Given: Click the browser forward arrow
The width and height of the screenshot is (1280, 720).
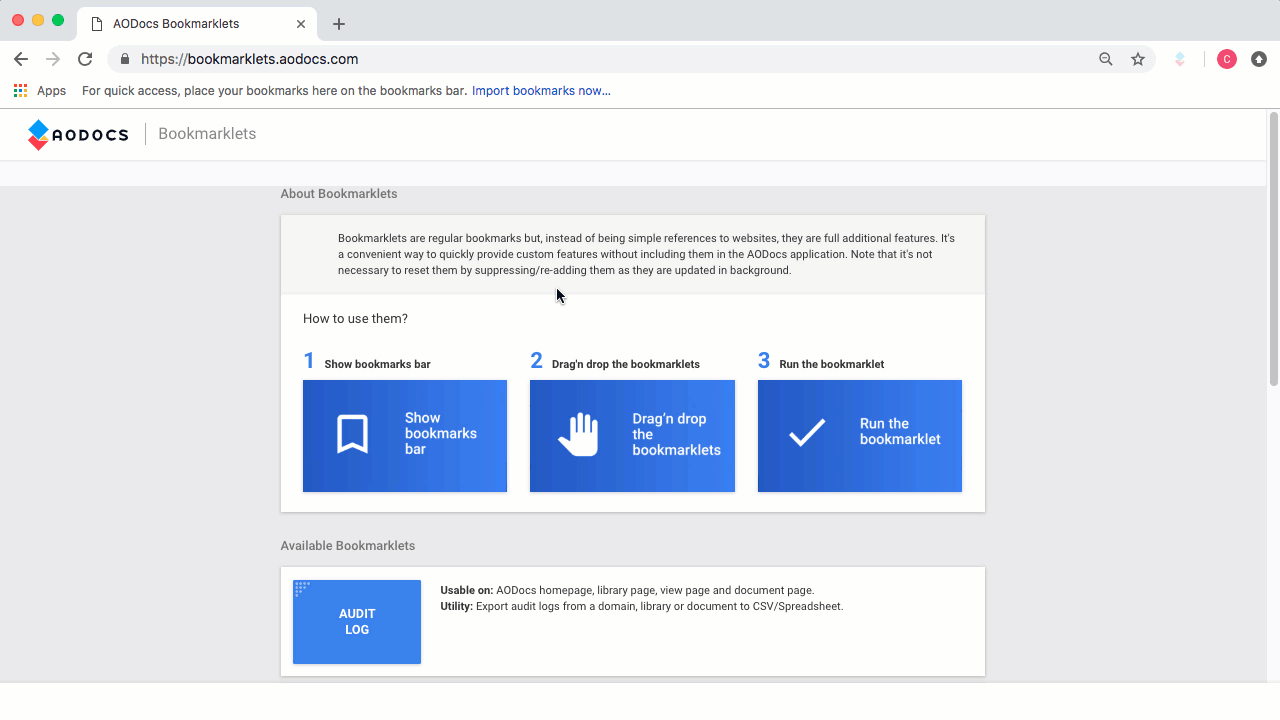Looking at the screenshot, I should pyautogui.click(x=53, y=59).
